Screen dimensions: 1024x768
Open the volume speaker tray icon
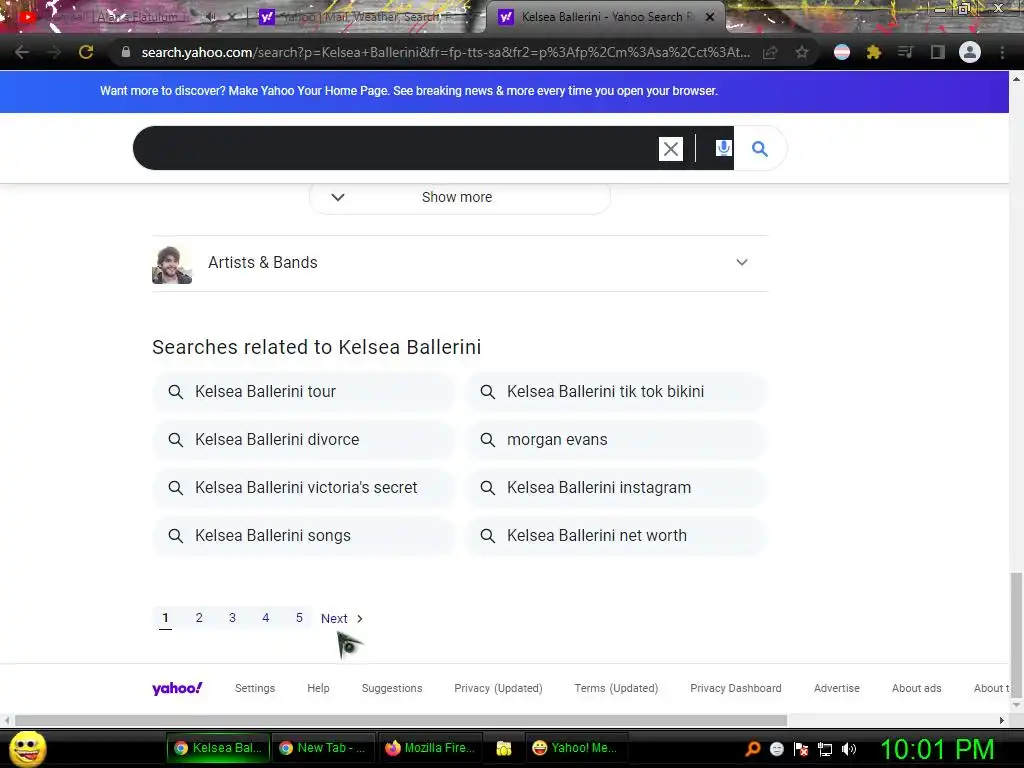(849, 749)
